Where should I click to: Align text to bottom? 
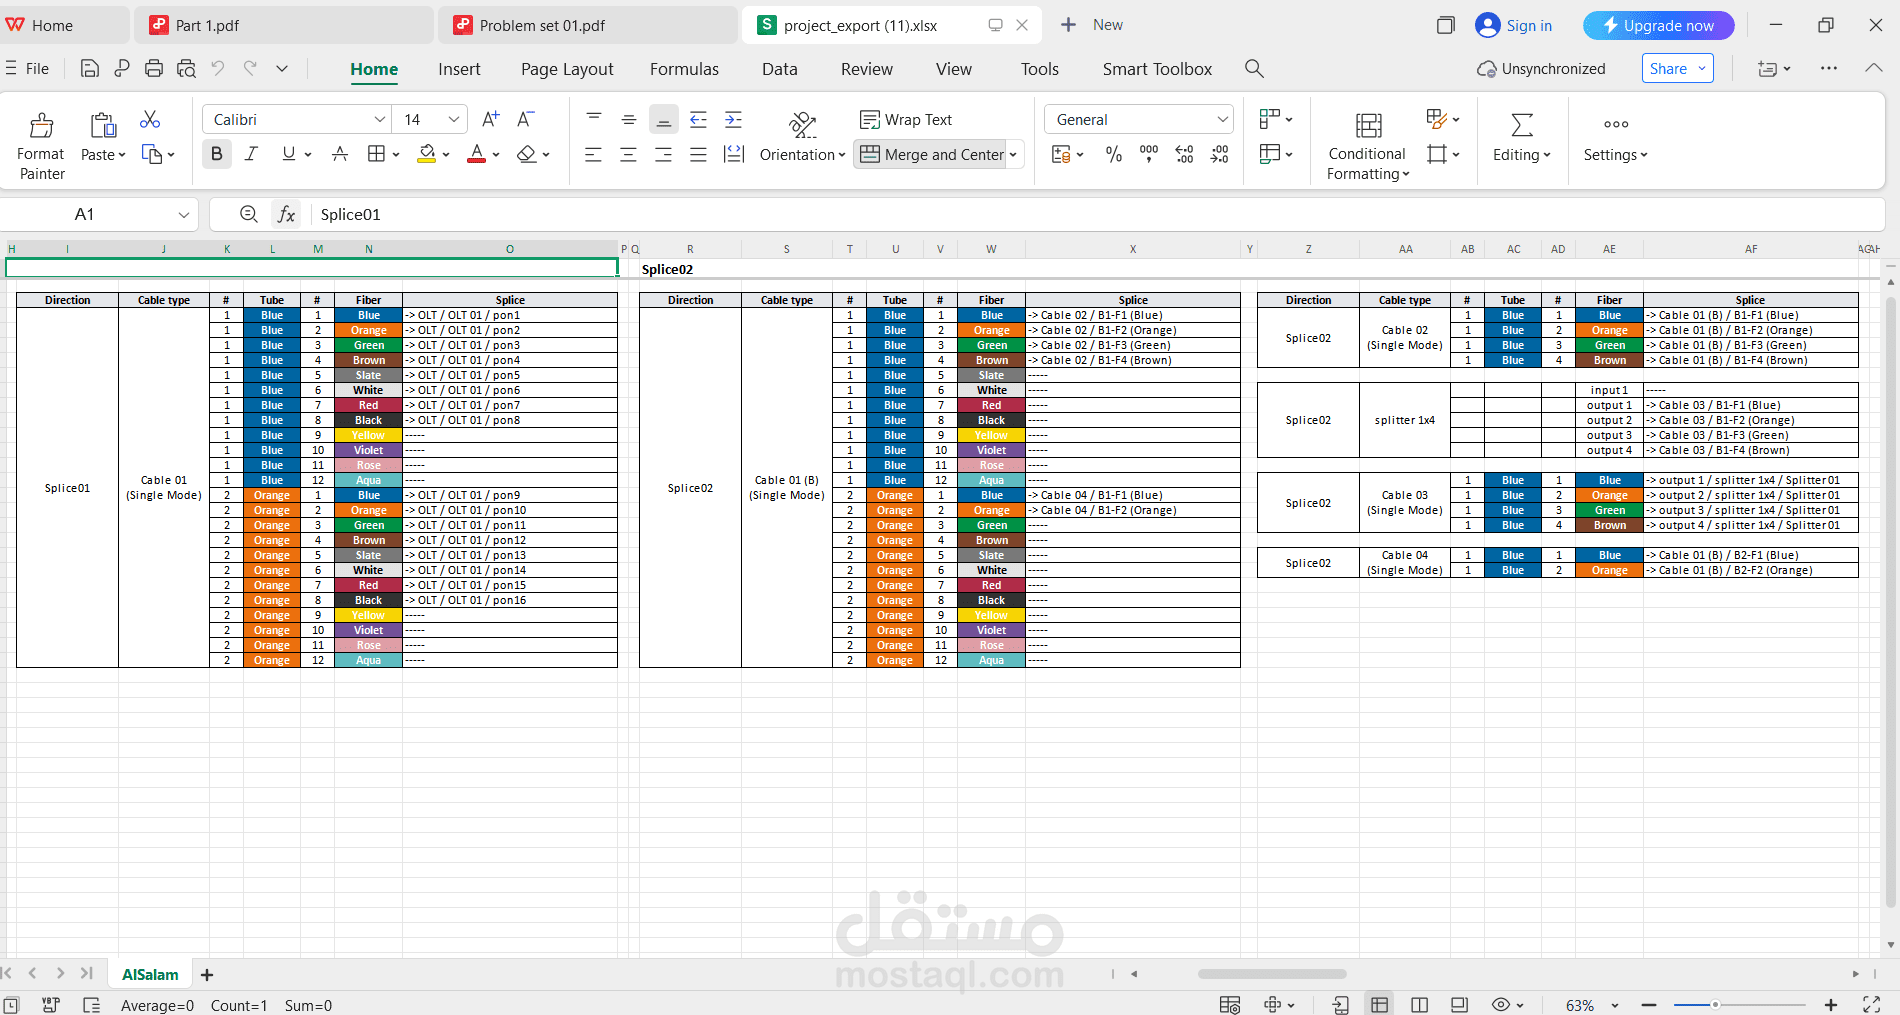point(663,119)
